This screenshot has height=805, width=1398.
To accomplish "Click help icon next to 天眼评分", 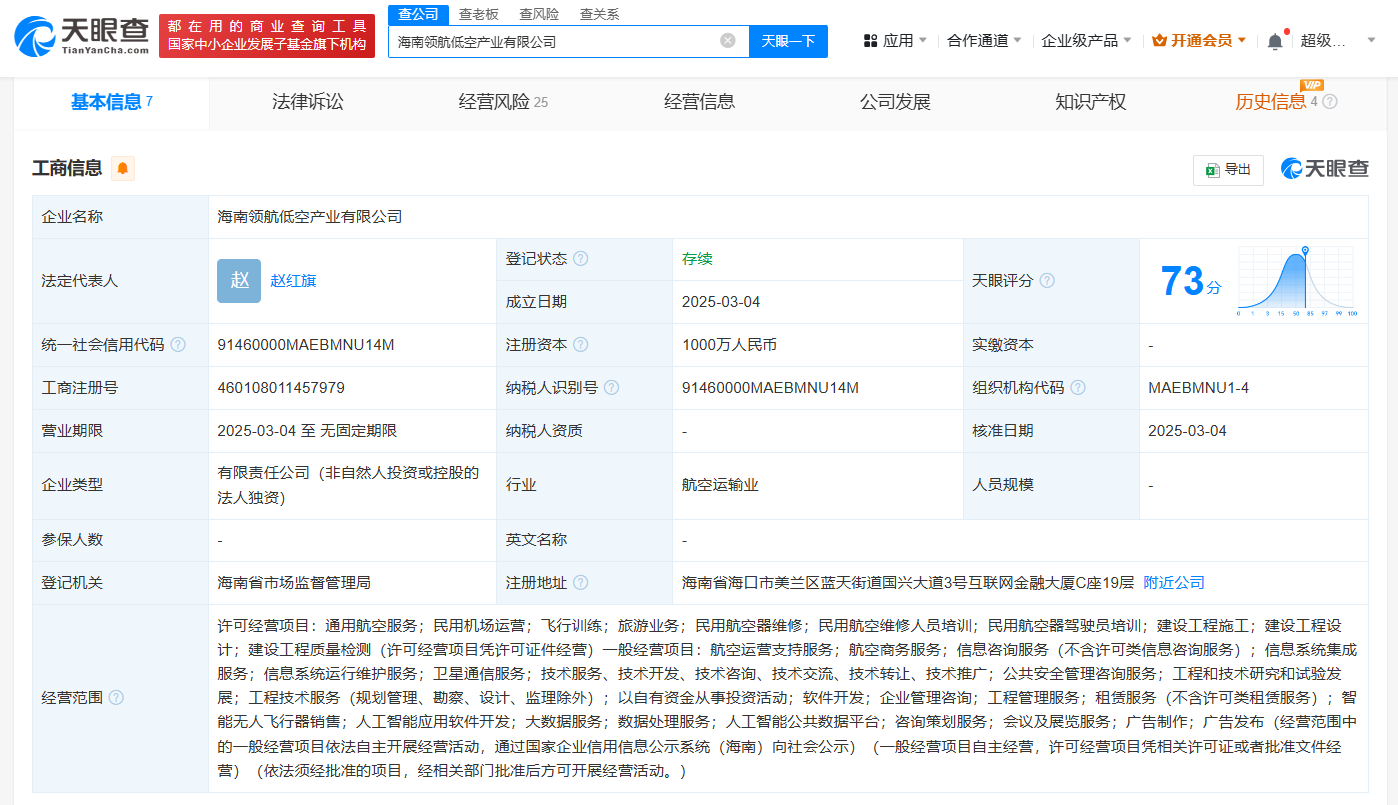I will pos(1047,281).
